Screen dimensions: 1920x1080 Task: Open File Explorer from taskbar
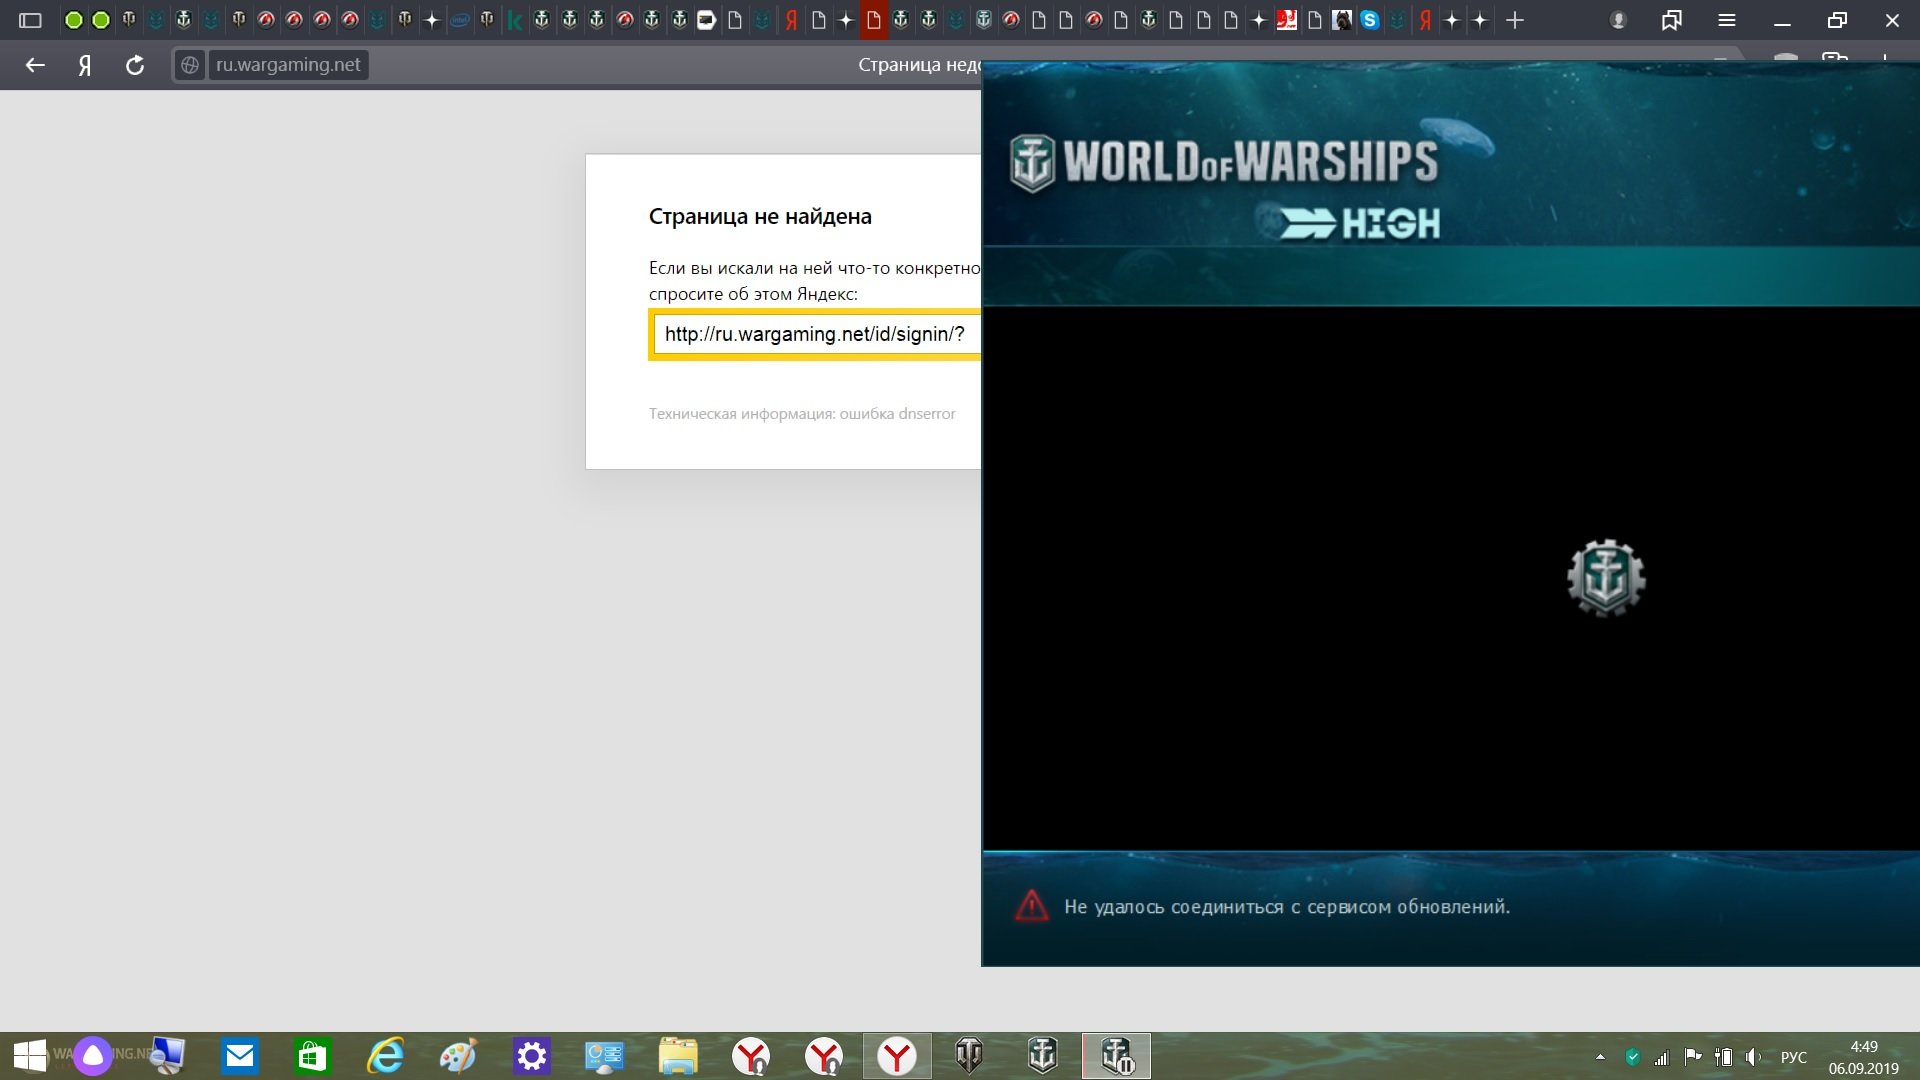[678, 1056]
